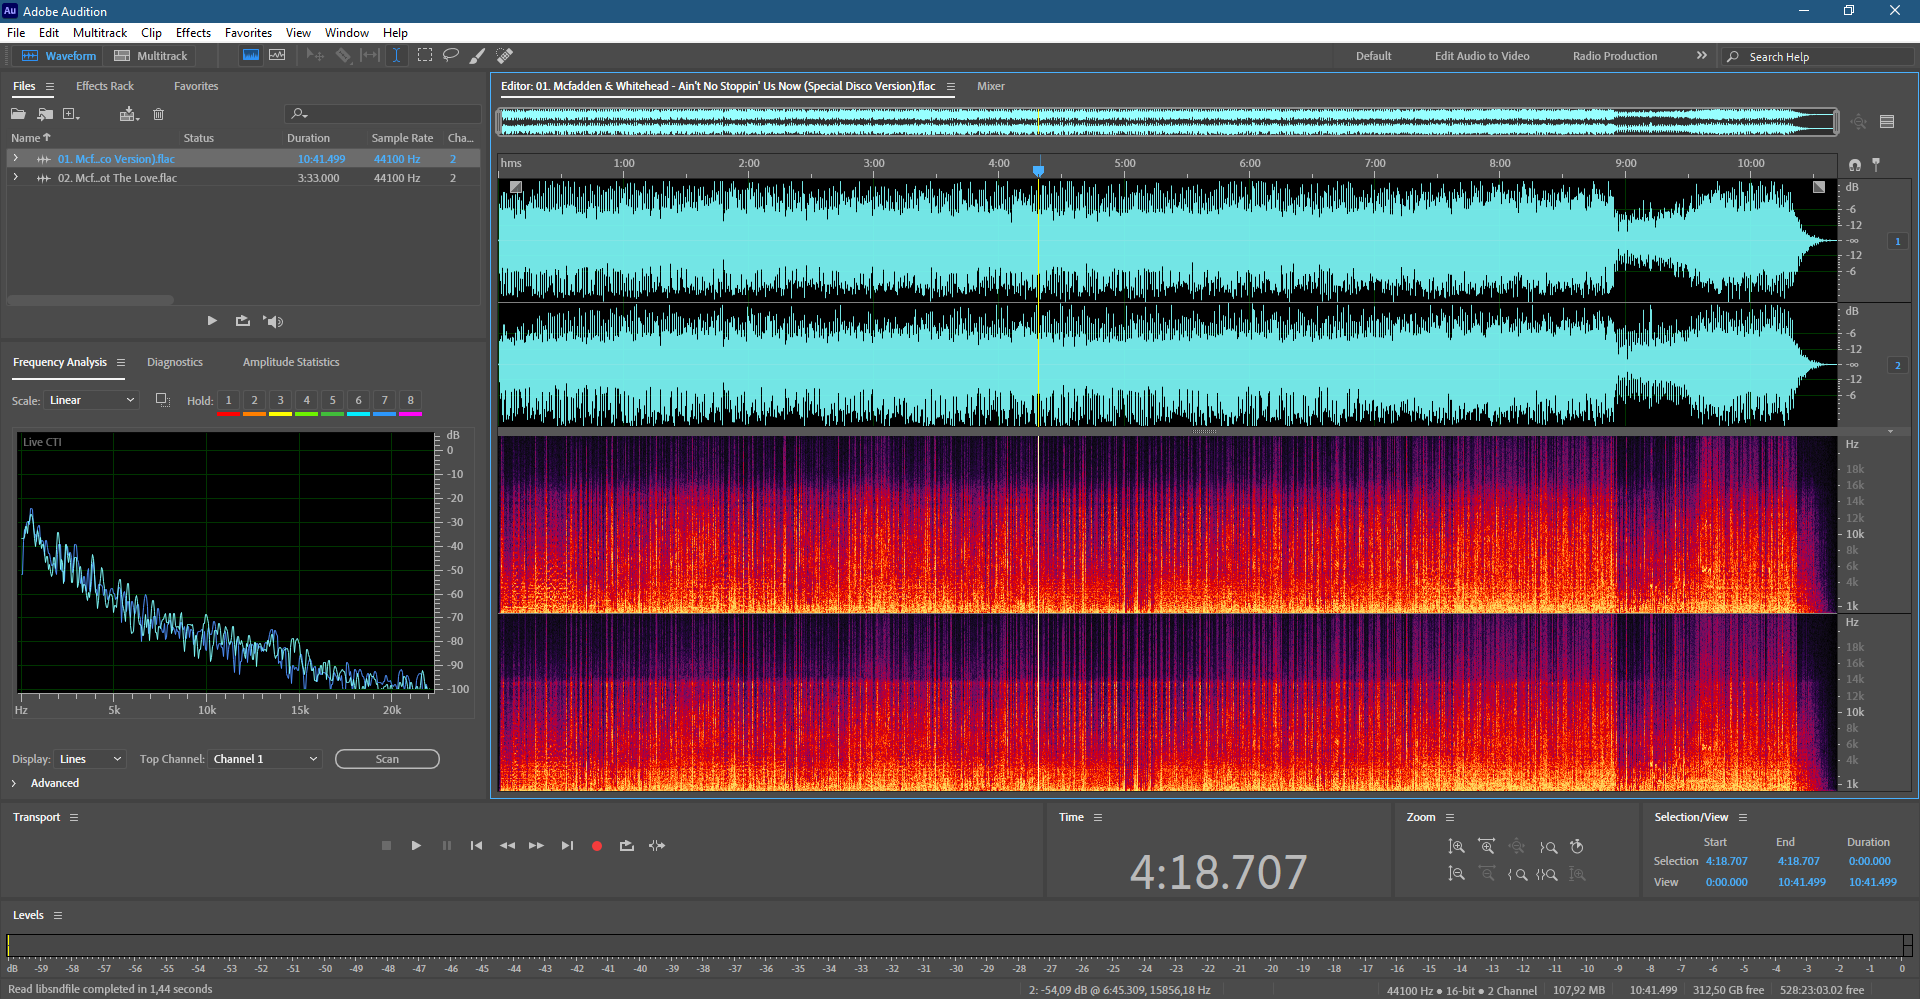Move playhead to previous marker
The image size is (1920, 999).
(476, 846)
